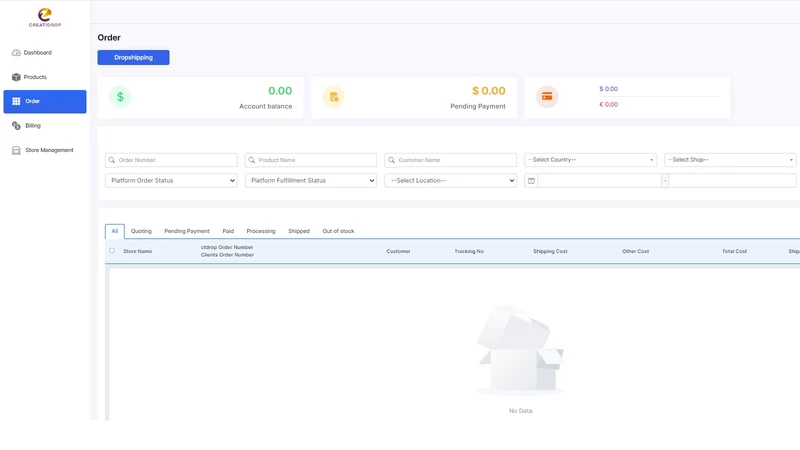This screenshot has height=450, width=800.
Task: Click the Product Name search field
Action: point(311,160)
